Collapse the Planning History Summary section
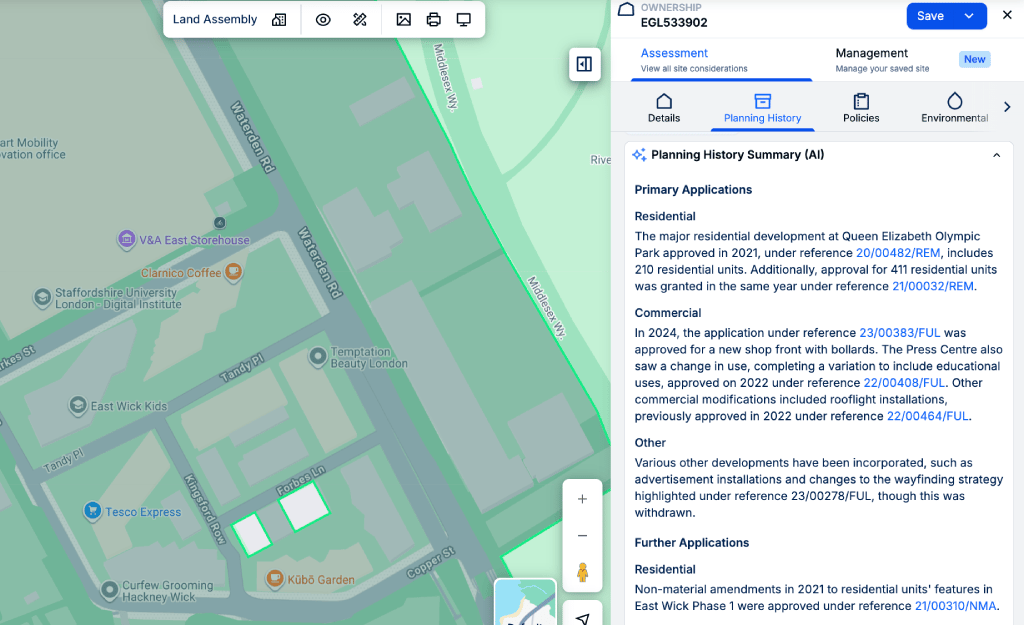 tap(996, 155)
